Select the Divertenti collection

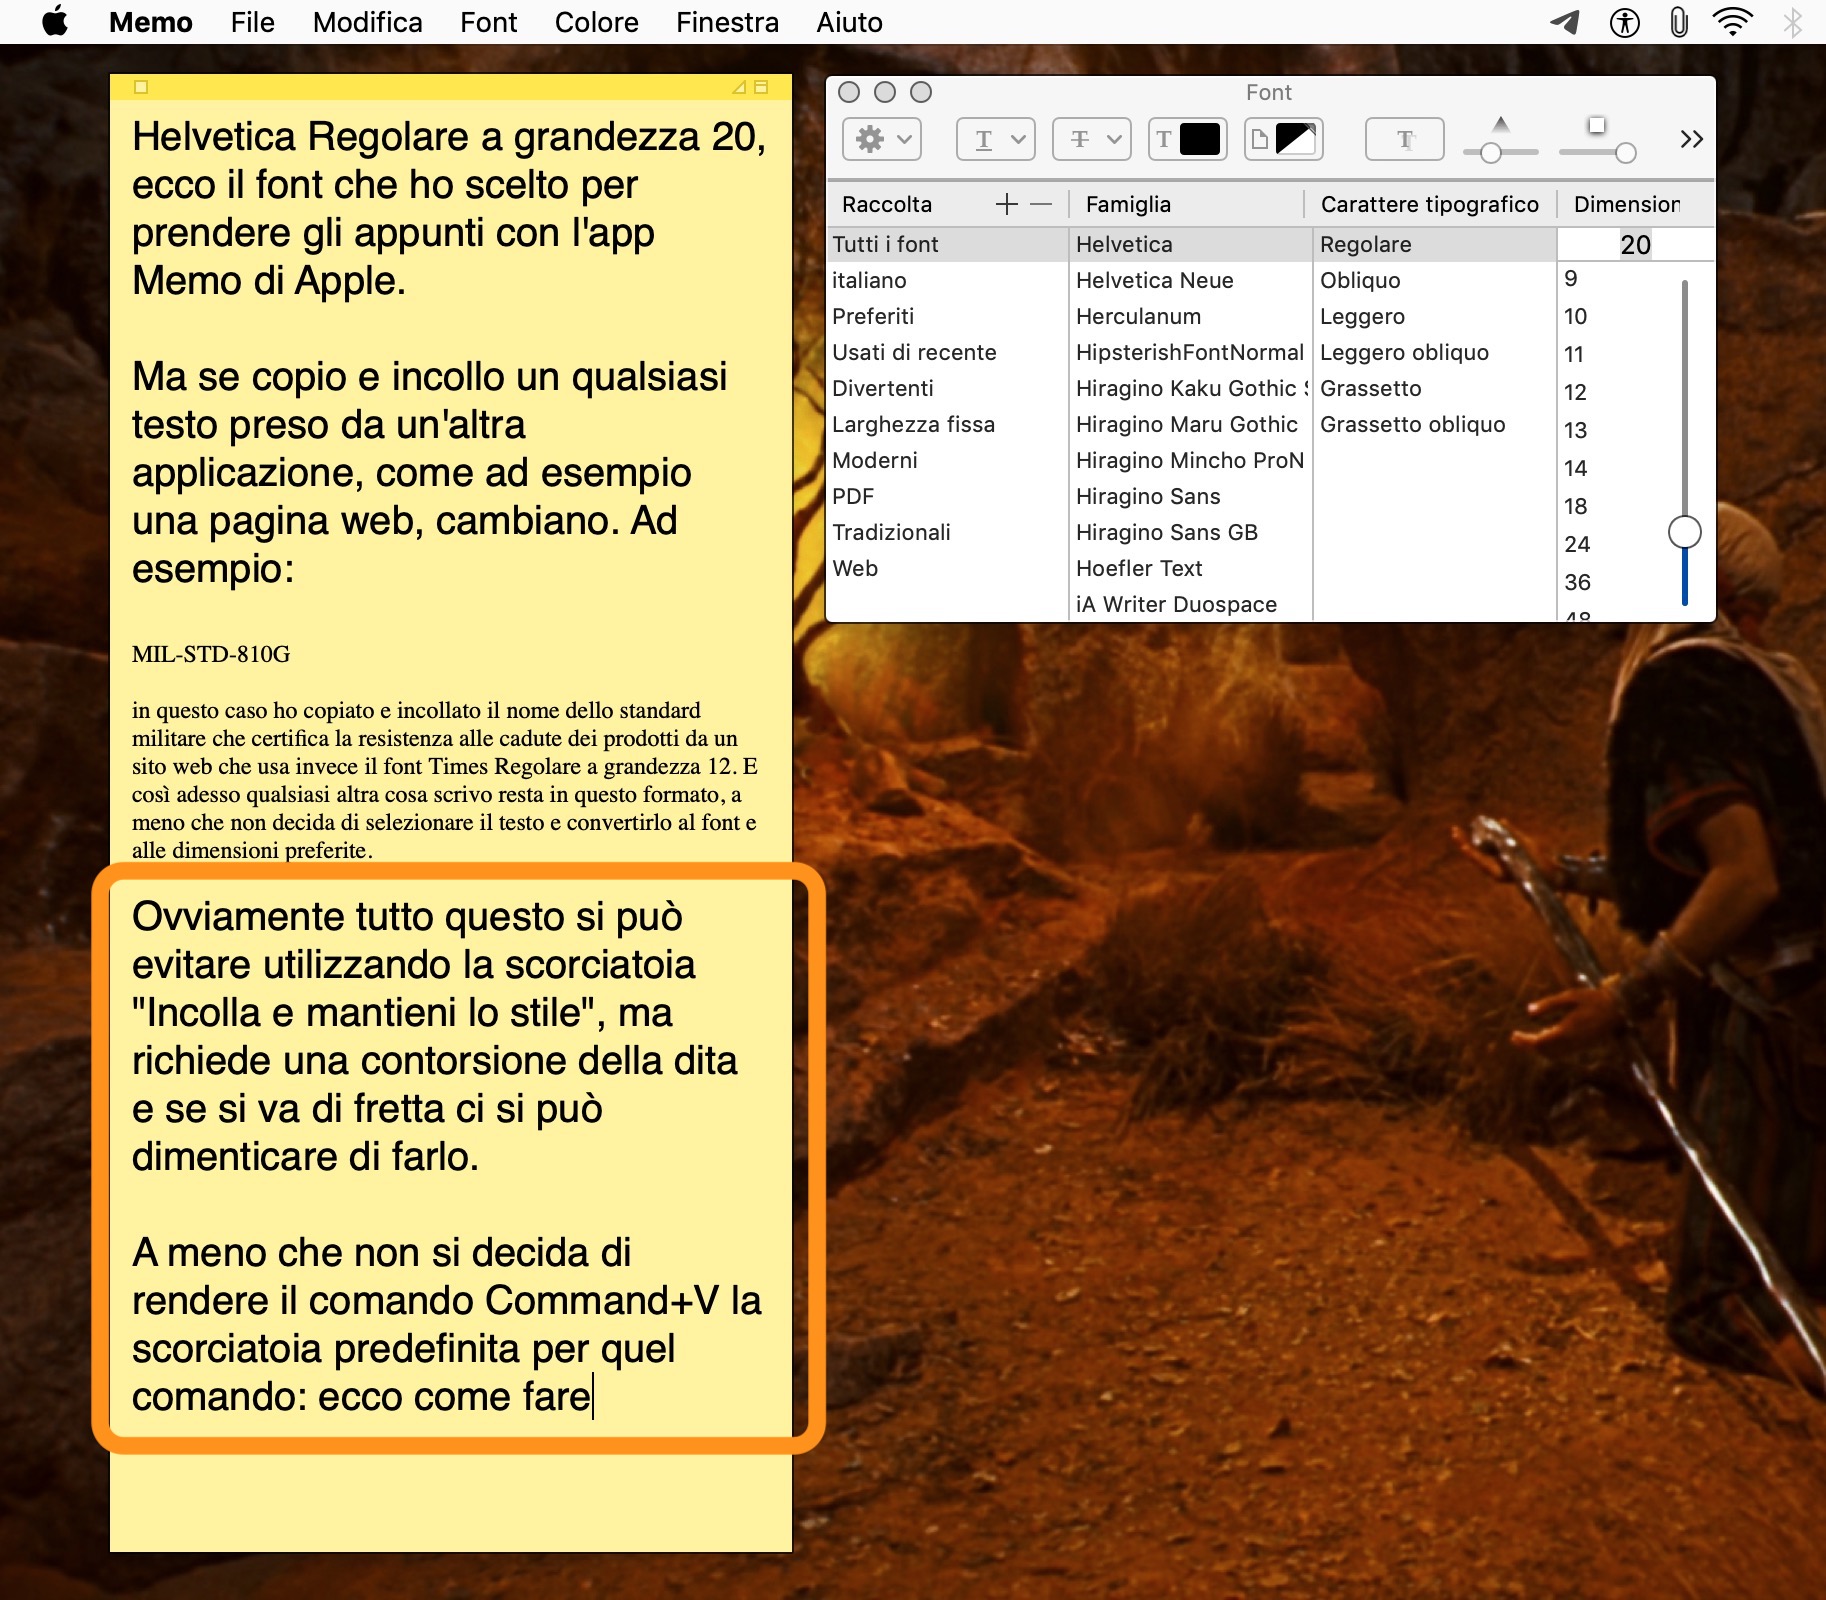pyautogui.click(x=947, y=388)
